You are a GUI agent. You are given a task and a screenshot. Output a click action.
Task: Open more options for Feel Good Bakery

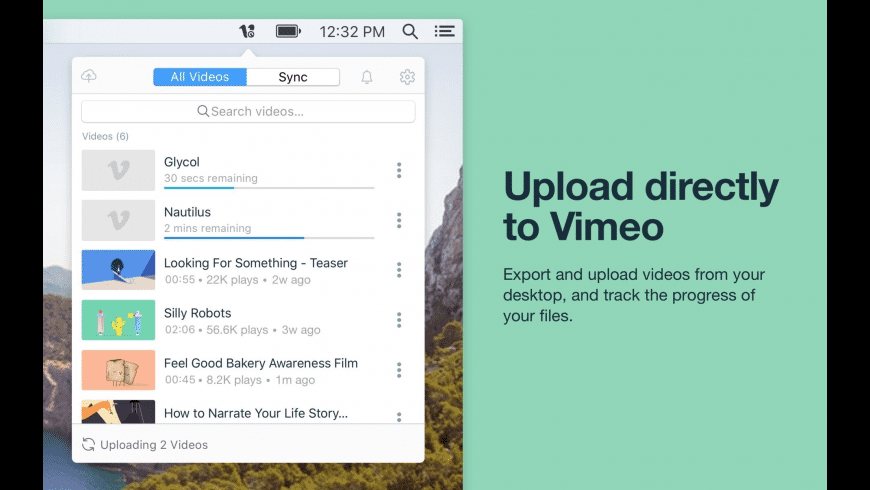click(x=399, y=370)
